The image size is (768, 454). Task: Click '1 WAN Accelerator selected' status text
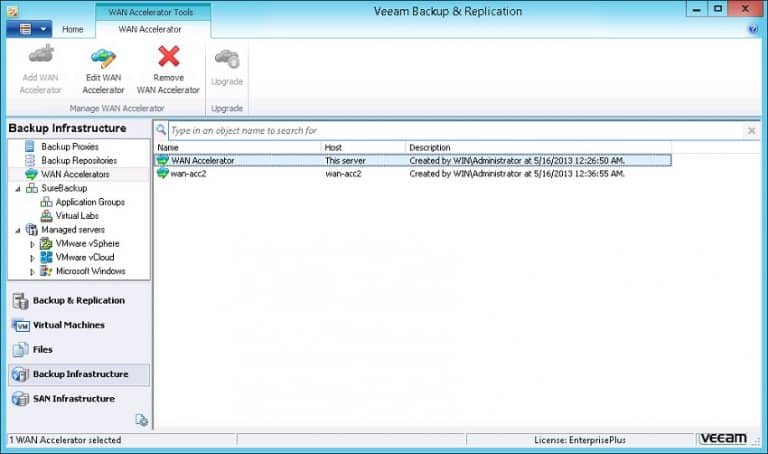[x=65, y=440]
